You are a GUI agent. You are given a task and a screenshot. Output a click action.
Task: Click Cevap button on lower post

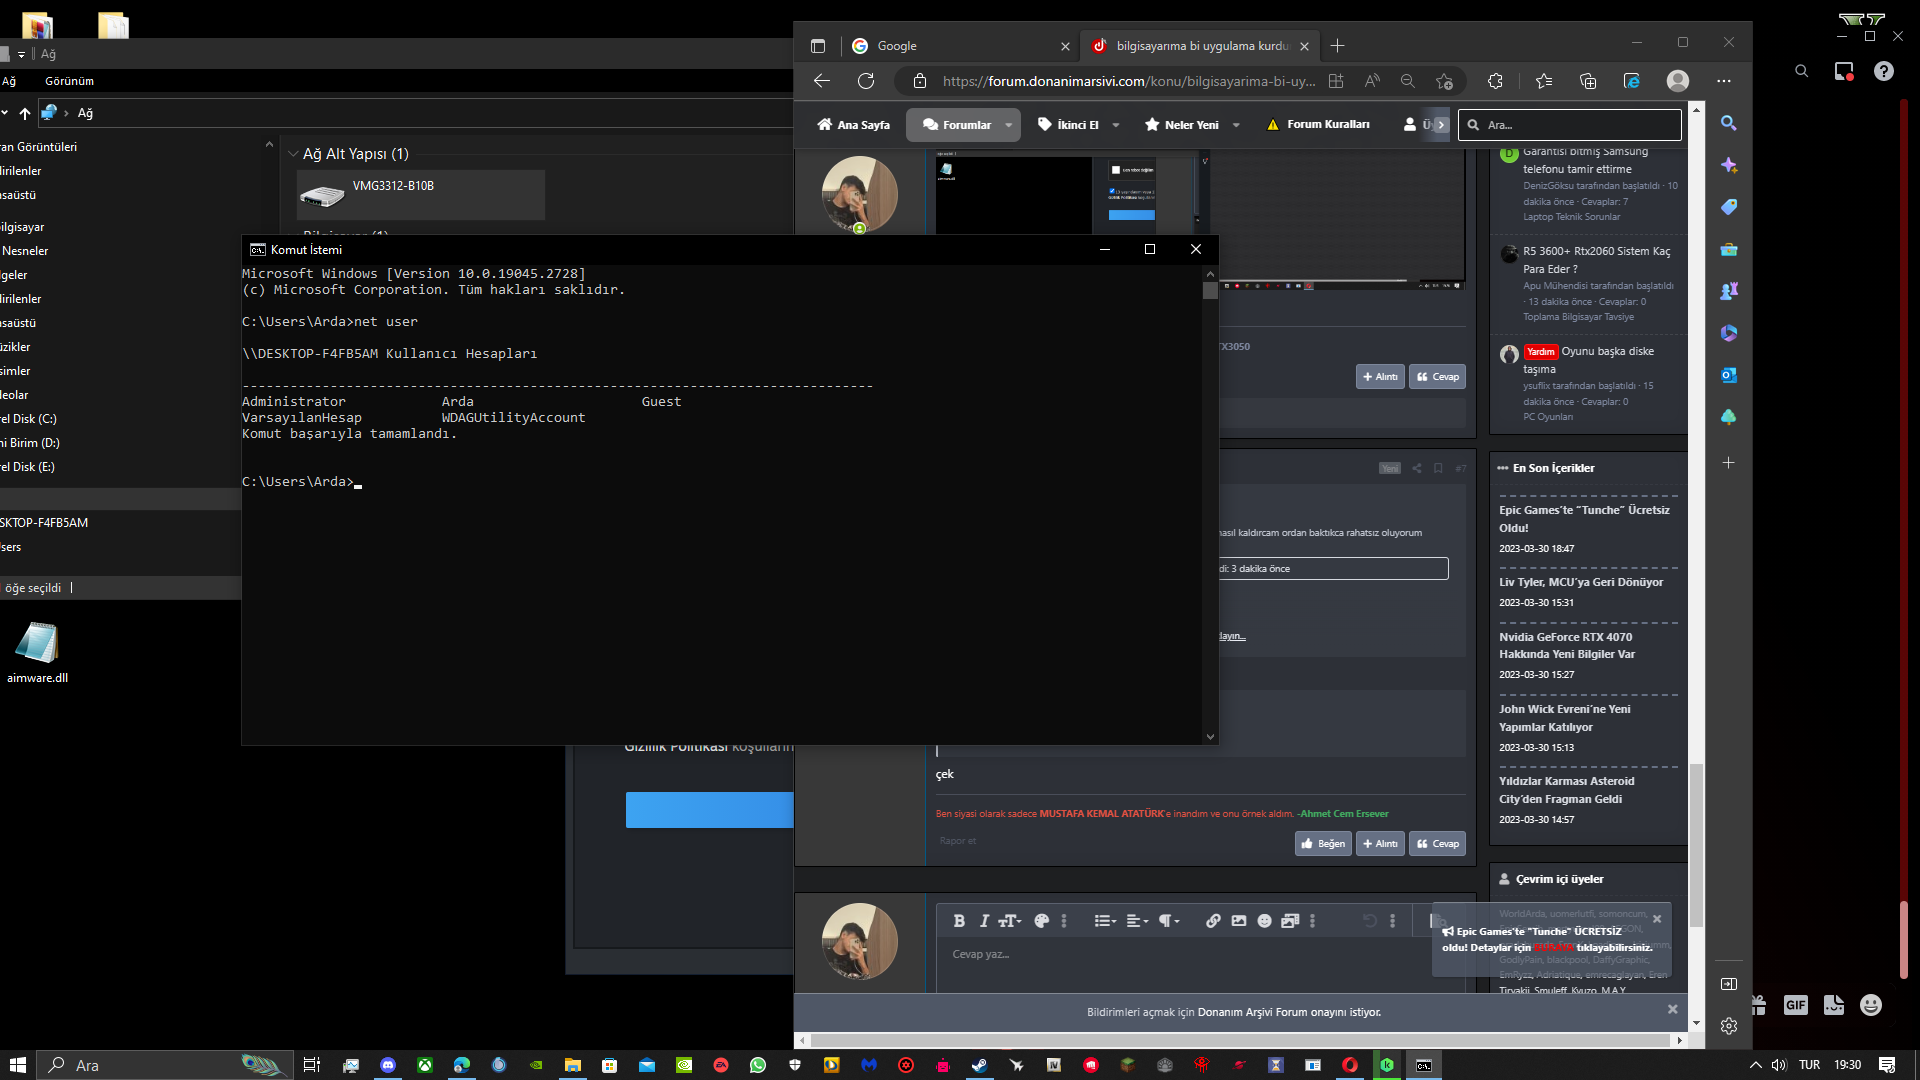1437,844
